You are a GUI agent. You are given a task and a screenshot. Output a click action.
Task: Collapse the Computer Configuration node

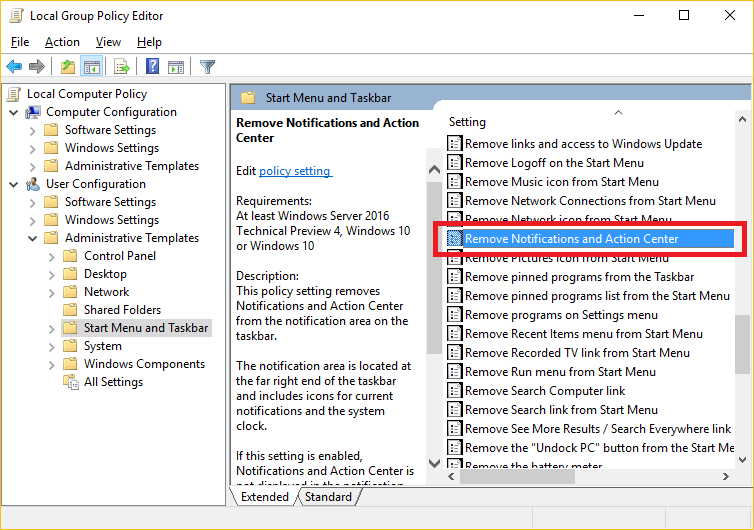pyautogui.click(x=14, y=113)
